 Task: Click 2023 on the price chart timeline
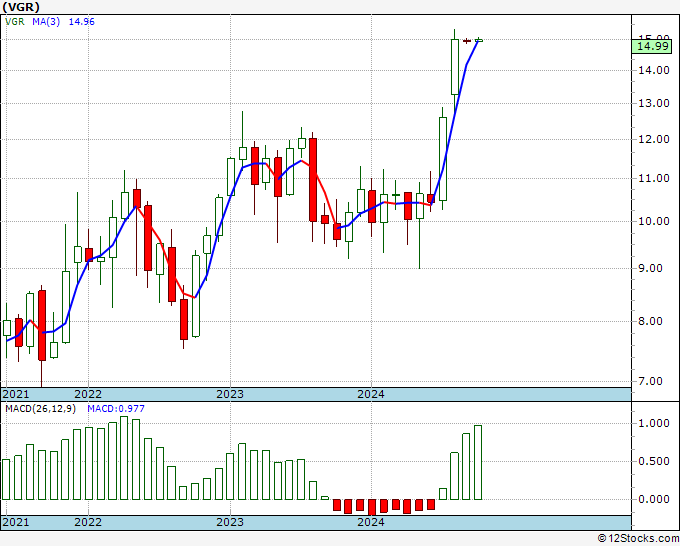230,394
